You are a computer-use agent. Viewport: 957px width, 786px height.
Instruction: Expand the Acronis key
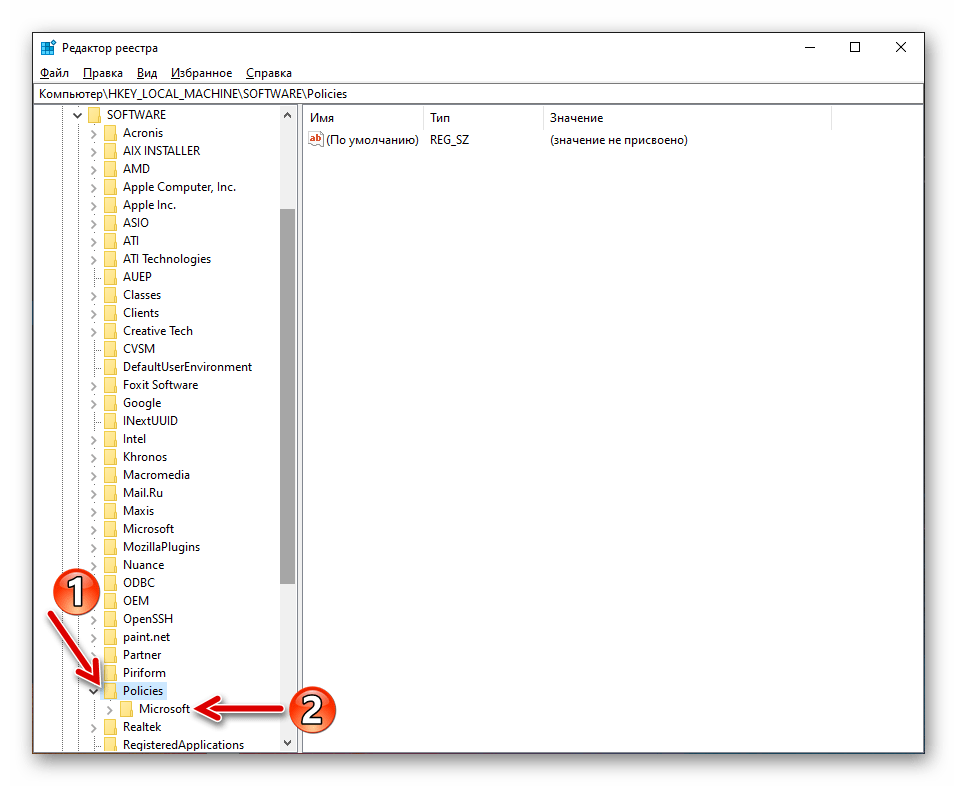pos(93,133)
